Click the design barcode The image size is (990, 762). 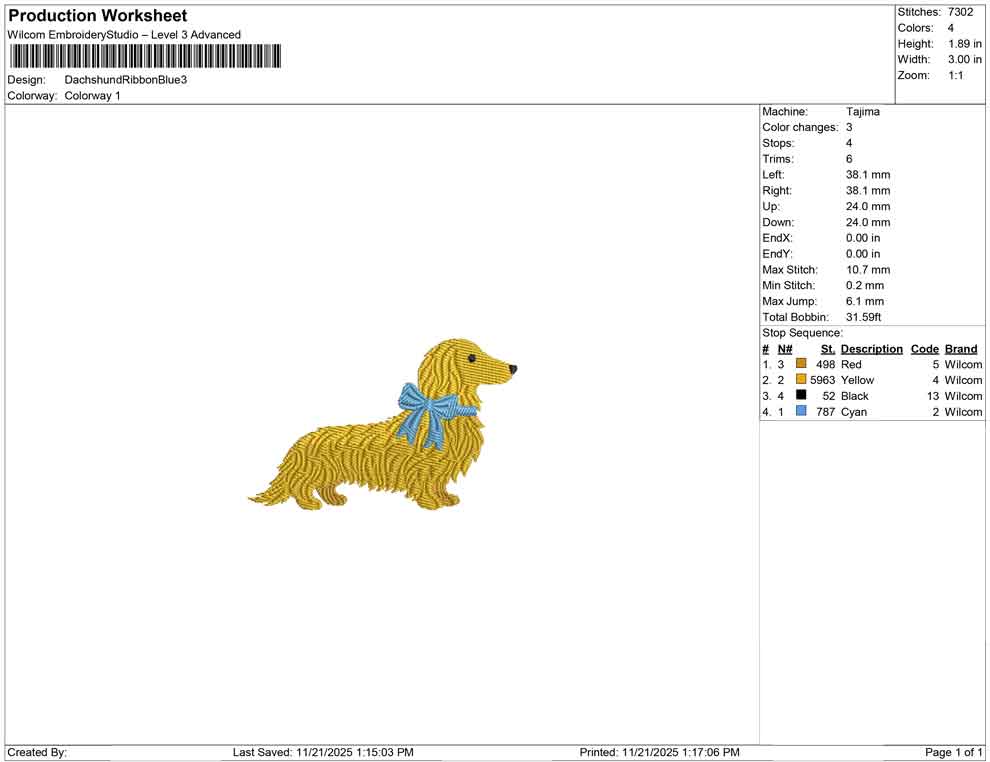143,57
